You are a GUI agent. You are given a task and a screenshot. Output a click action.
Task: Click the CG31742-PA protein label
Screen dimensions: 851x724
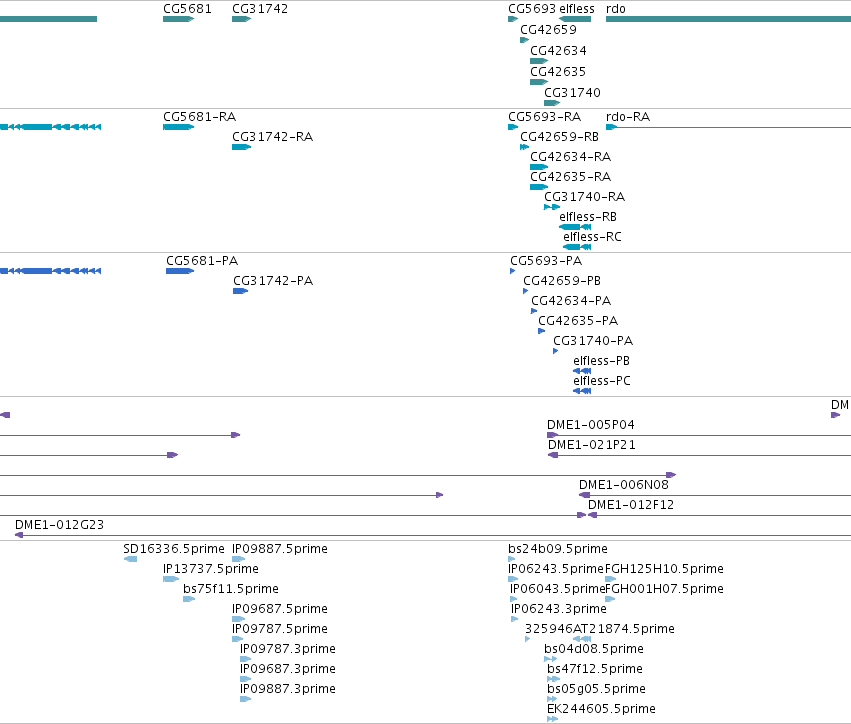pos(273,281)
